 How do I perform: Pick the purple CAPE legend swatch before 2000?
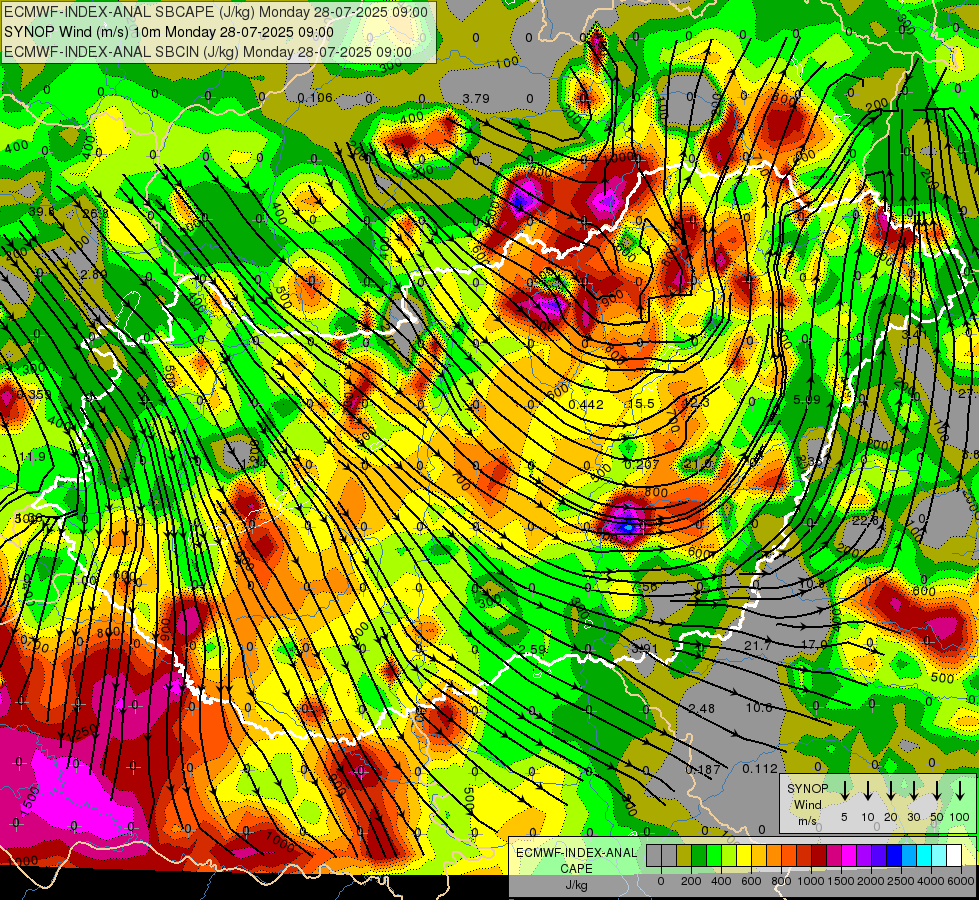tap(864, 855)
